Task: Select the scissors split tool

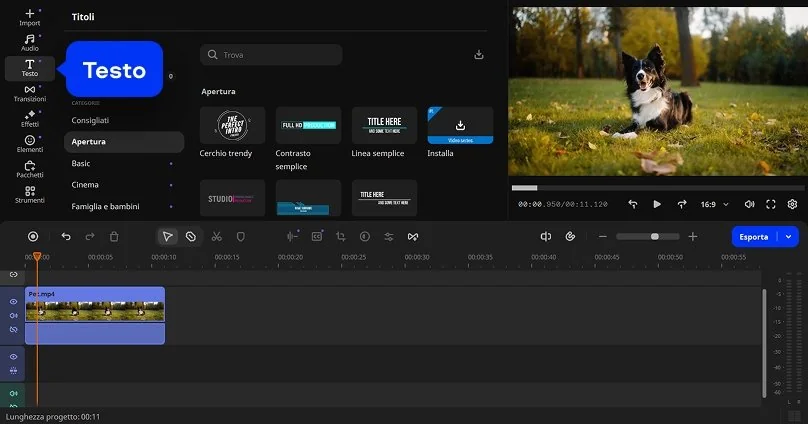Action: [x=216, y=236]
